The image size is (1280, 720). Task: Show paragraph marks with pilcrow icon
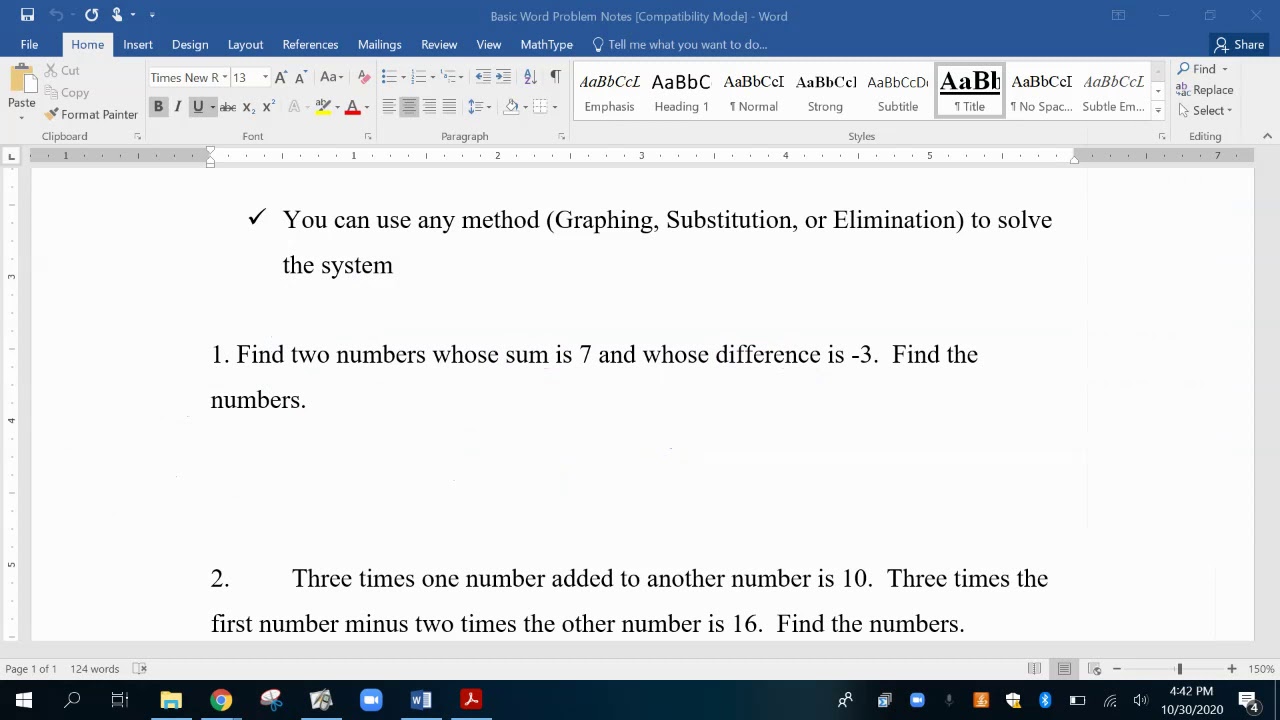tap(555, 77)
